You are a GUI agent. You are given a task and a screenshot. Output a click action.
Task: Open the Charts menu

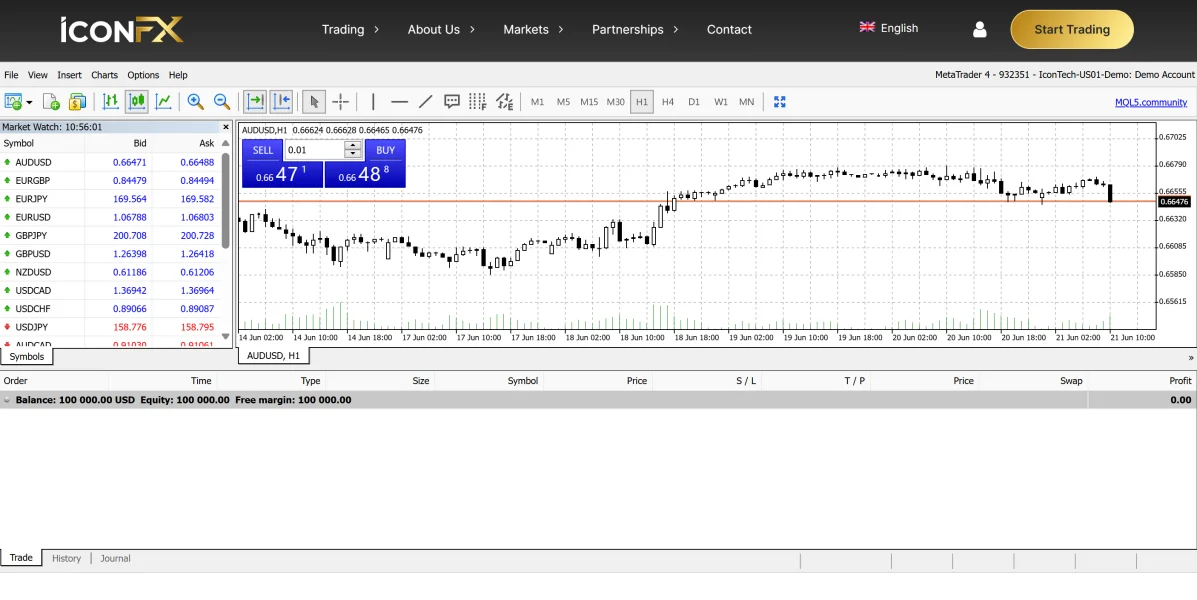point(104,75)
